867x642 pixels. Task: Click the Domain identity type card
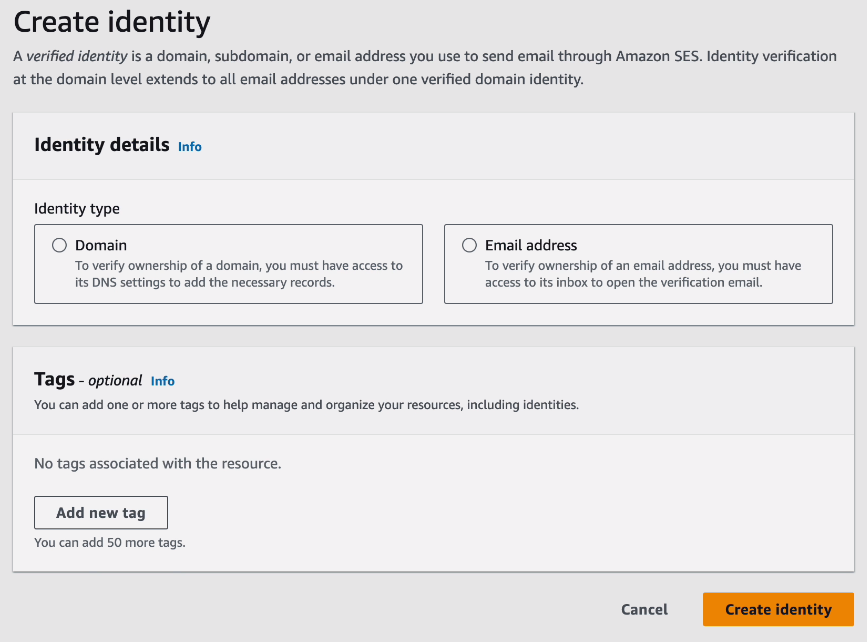point(228,263)
